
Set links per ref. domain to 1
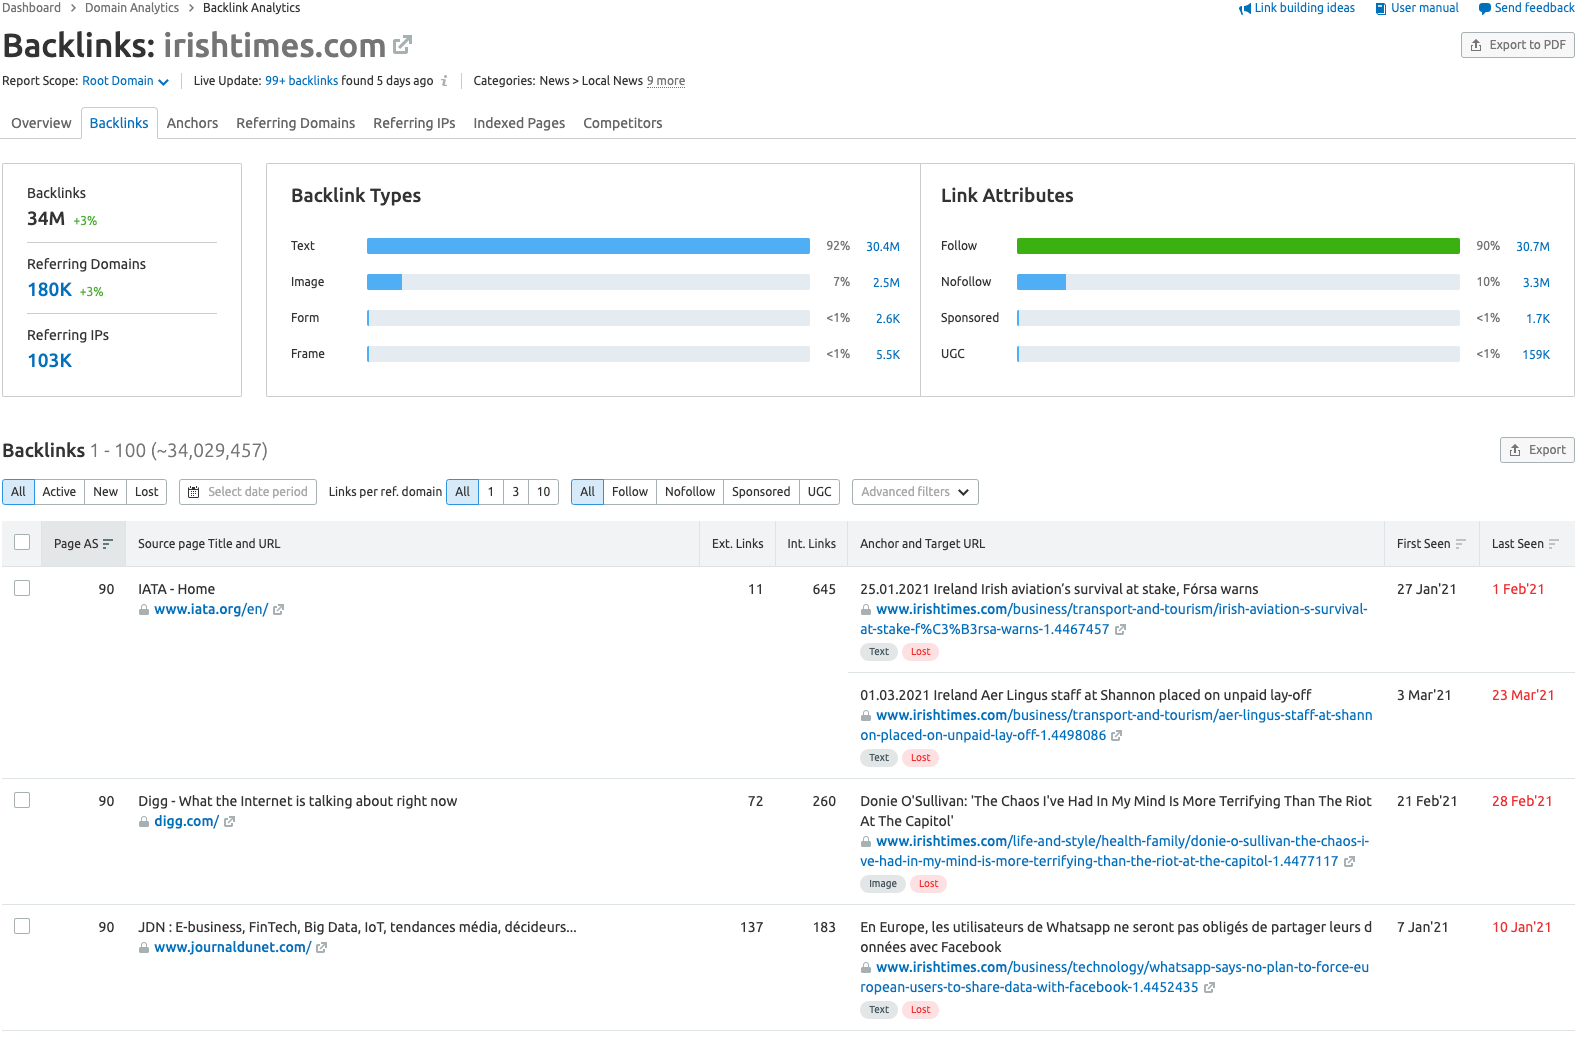point(491,492)
